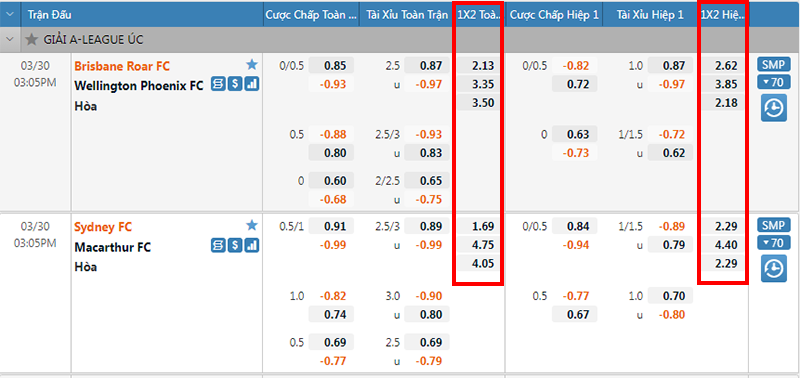Select the 2.13 full-match odds for Brisbane Roar

(478, 66)
